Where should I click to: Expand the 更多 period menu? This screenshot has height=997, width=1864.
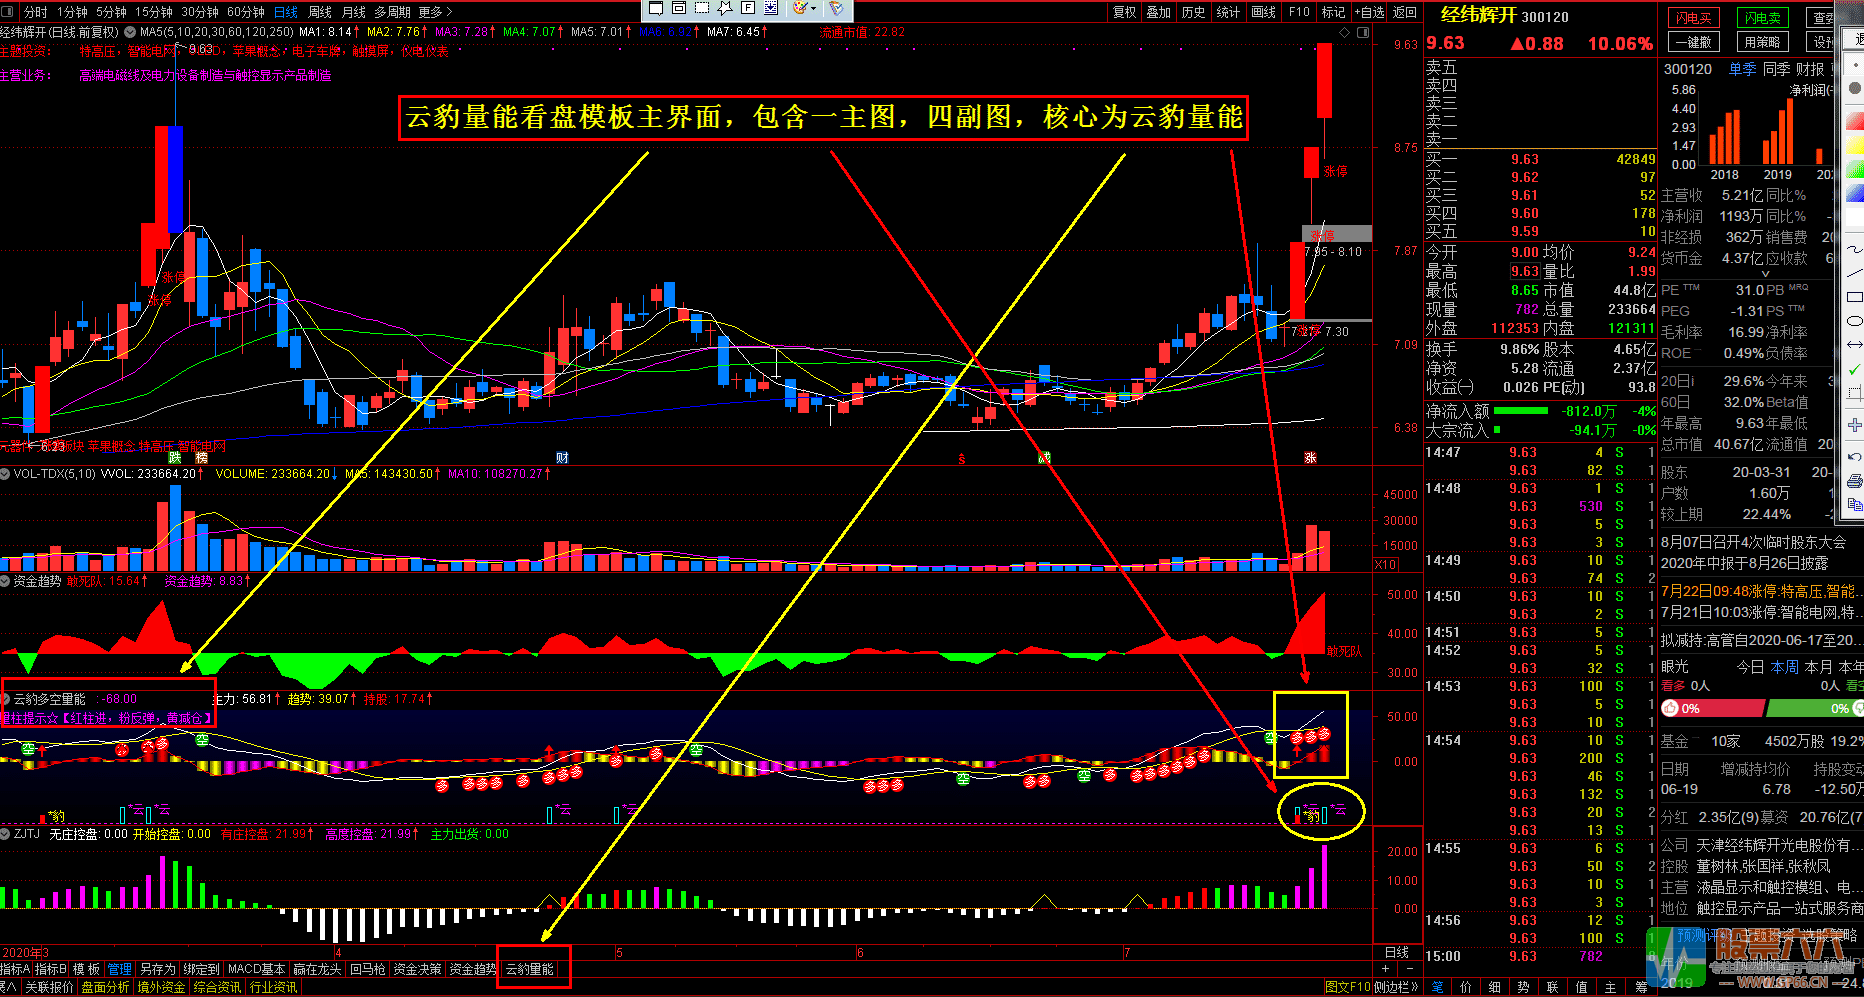435,12
